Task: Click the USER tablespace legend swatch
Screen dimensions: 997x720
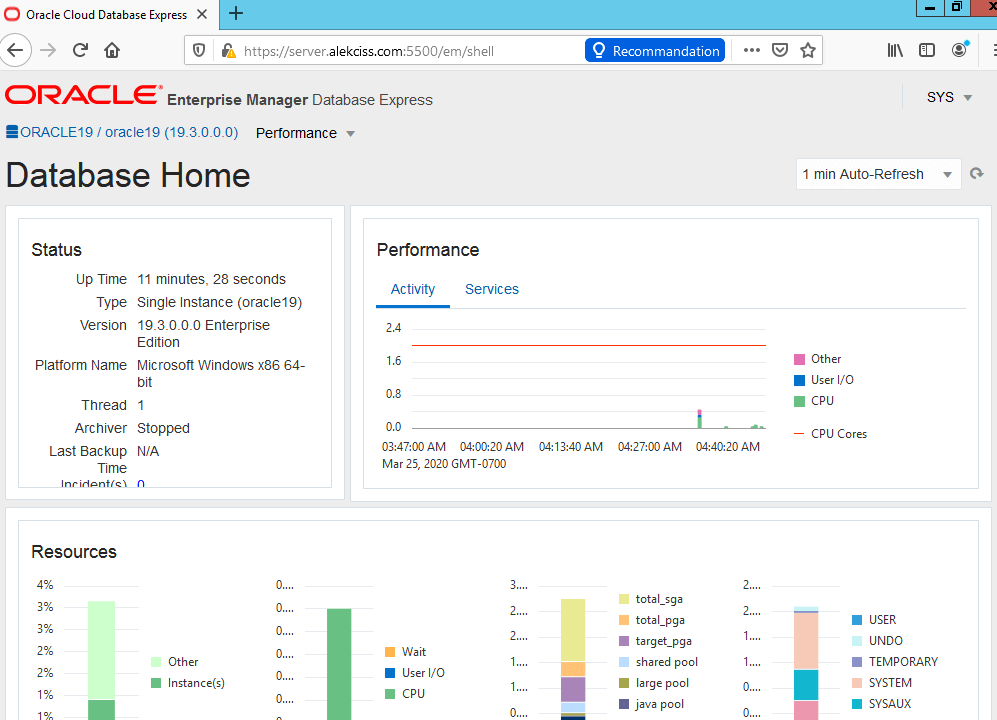Action: coord(856,620)
